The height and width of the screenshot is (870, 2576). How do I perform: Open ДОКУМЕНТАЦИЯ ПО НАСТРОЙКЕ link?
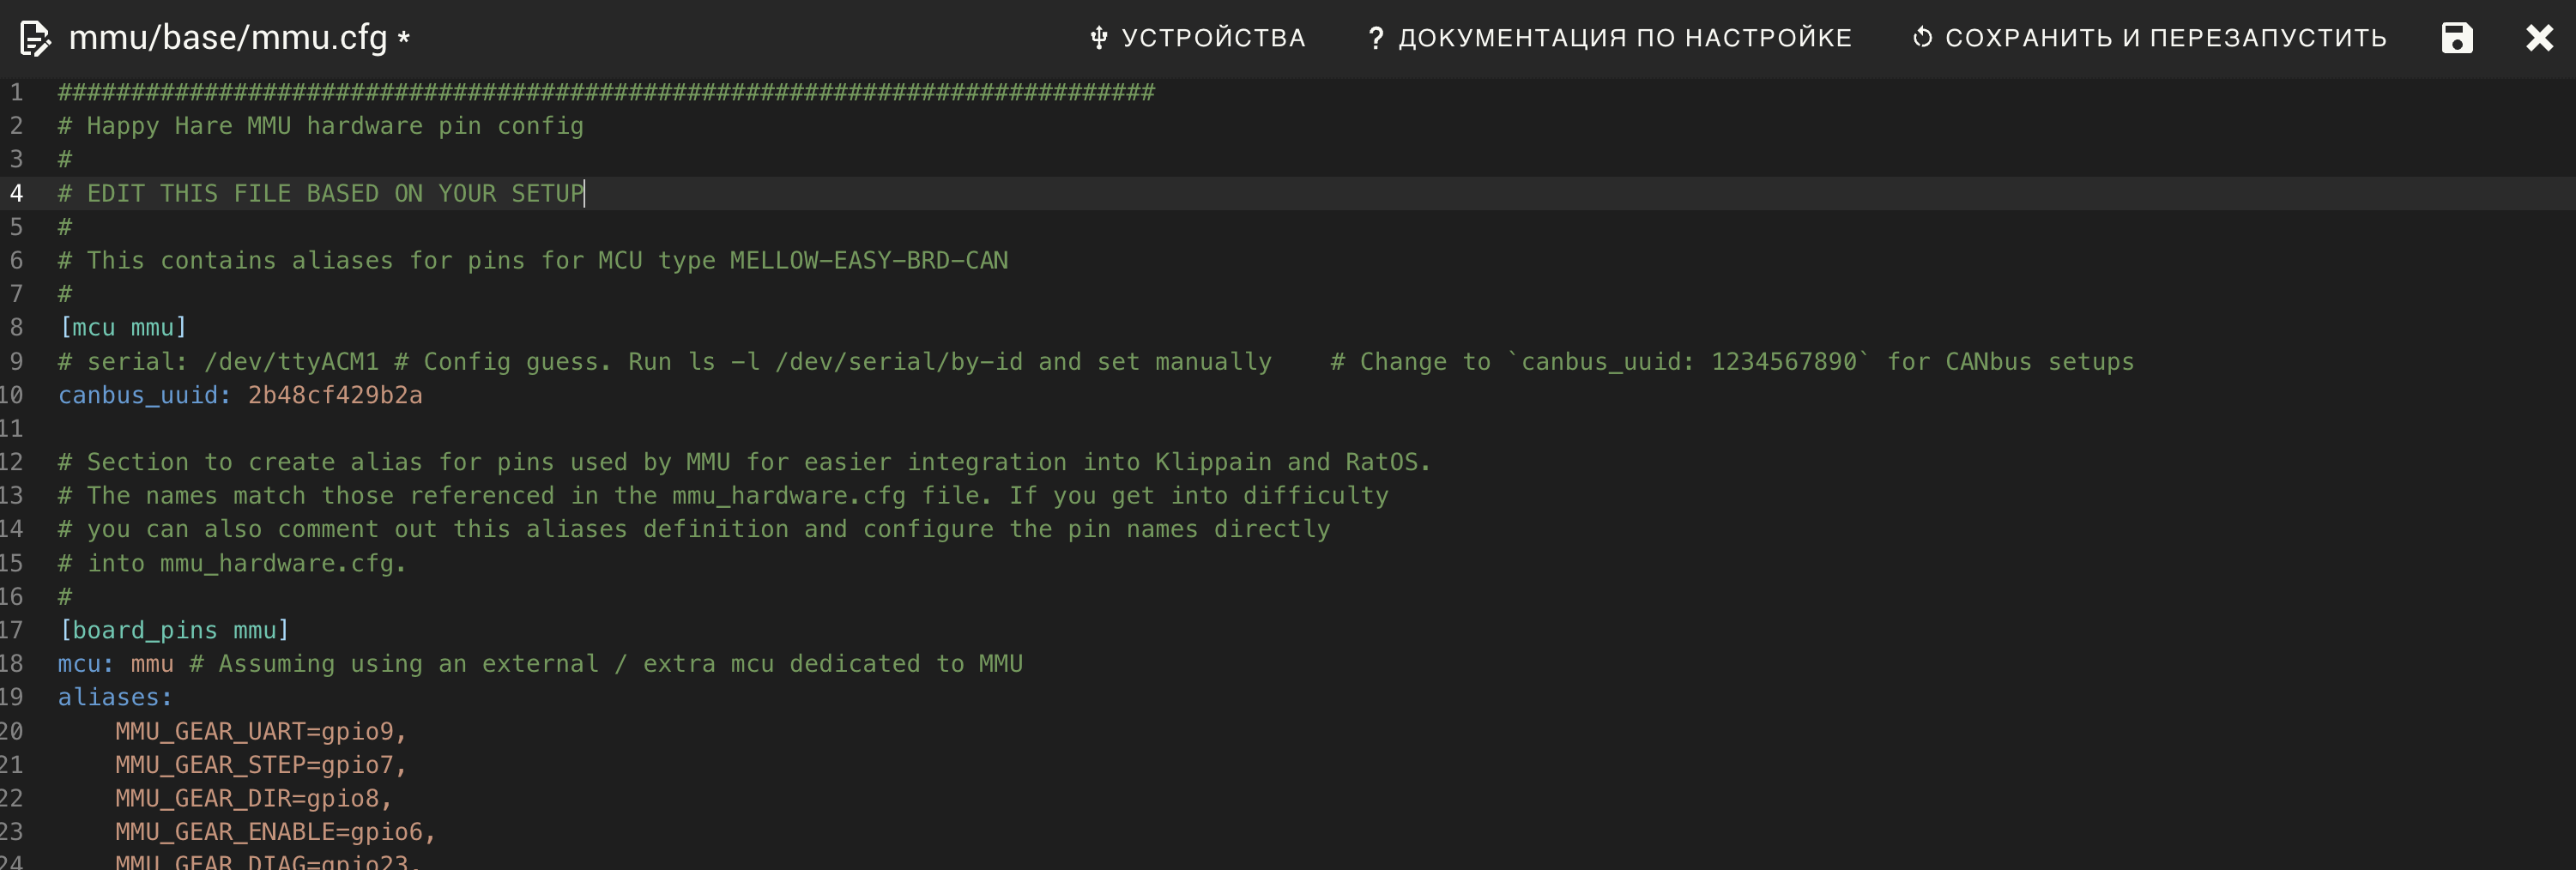[1609, 38]
